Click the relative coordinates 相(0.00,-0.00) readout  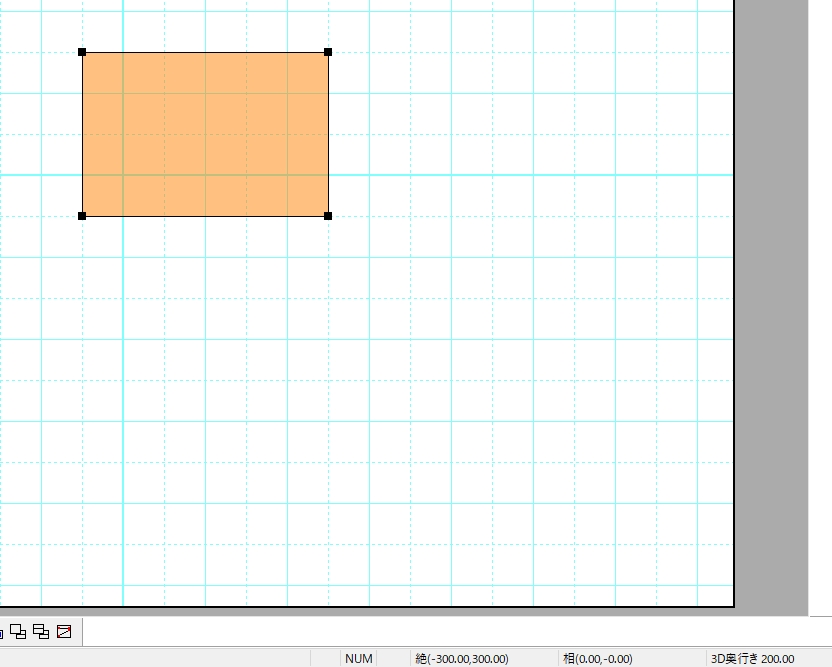pyautogui.click(x=597, y=659)
